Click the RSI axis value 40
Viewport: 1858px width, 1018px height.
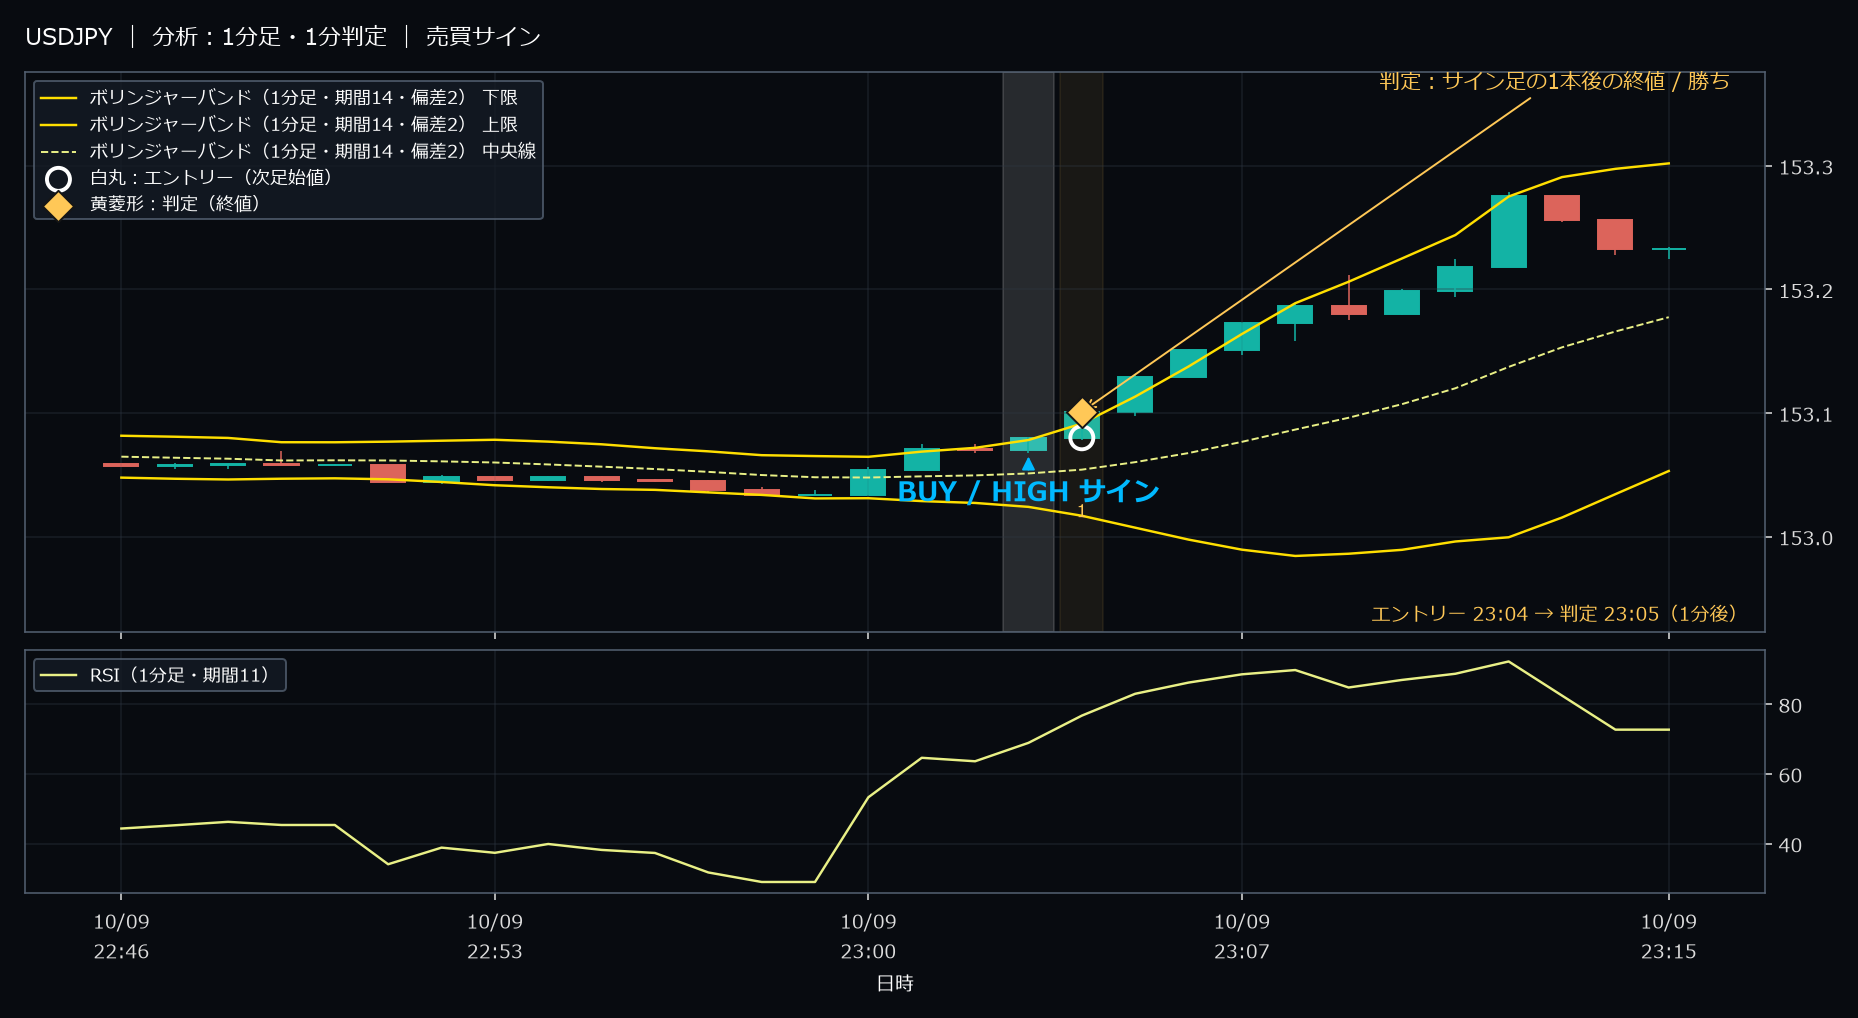coord(1790,845)
